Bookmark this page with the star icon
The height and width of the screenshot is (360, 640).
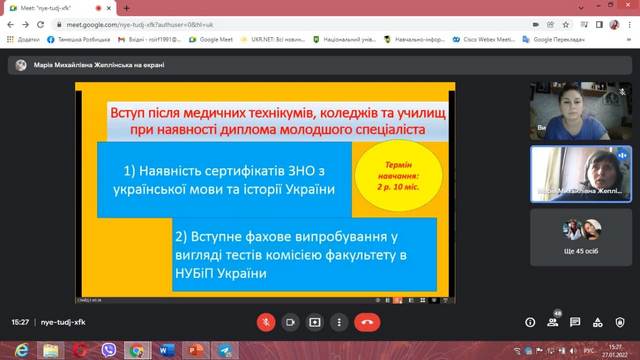click(x=566, y=25)
